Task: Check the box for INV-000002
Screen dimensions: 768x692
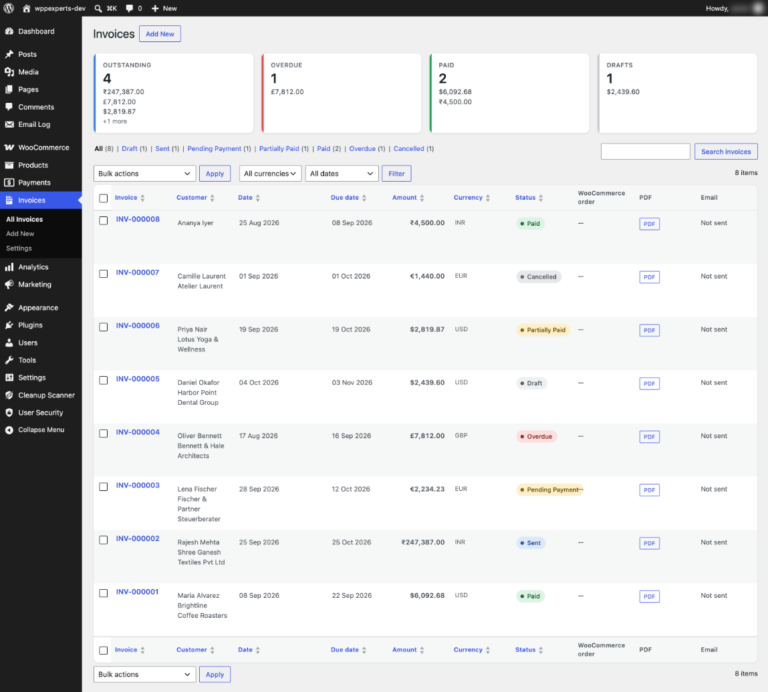Action: pos(103,540)
